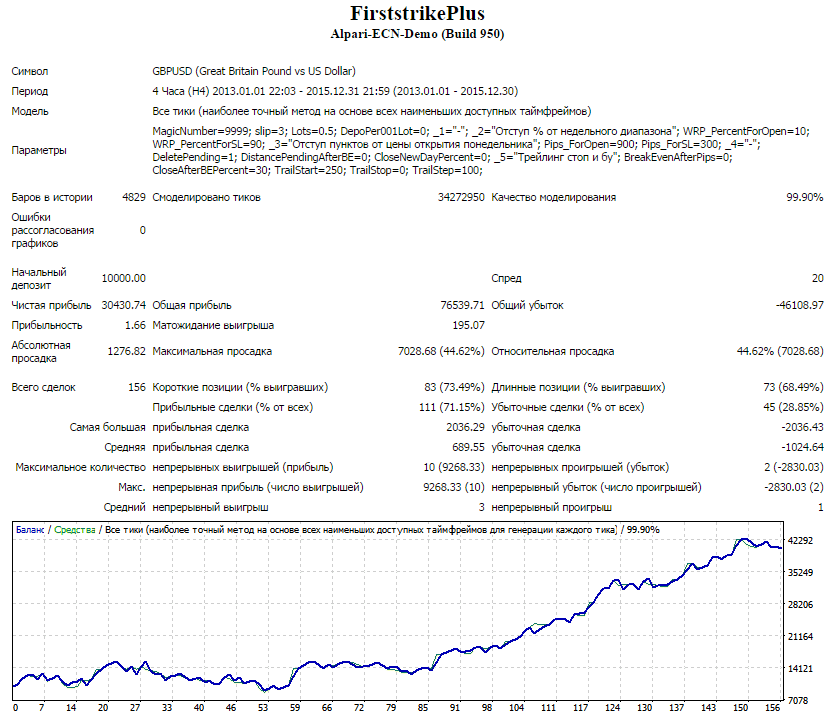Click the largest profit trade value 2036.29
The height and width of the screenshot is (718, 832).
pos(465,427)
